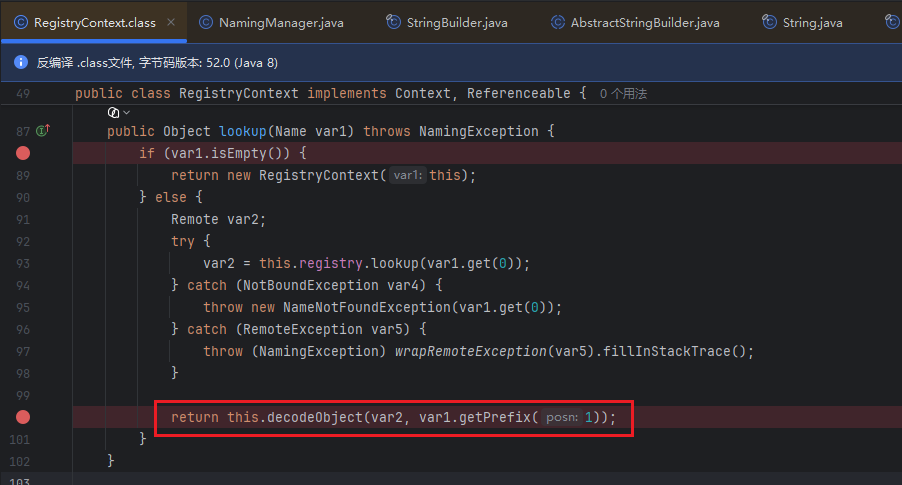Click the Referenceable interface name
Screen dimensions: 902x485
pos(518,93)
